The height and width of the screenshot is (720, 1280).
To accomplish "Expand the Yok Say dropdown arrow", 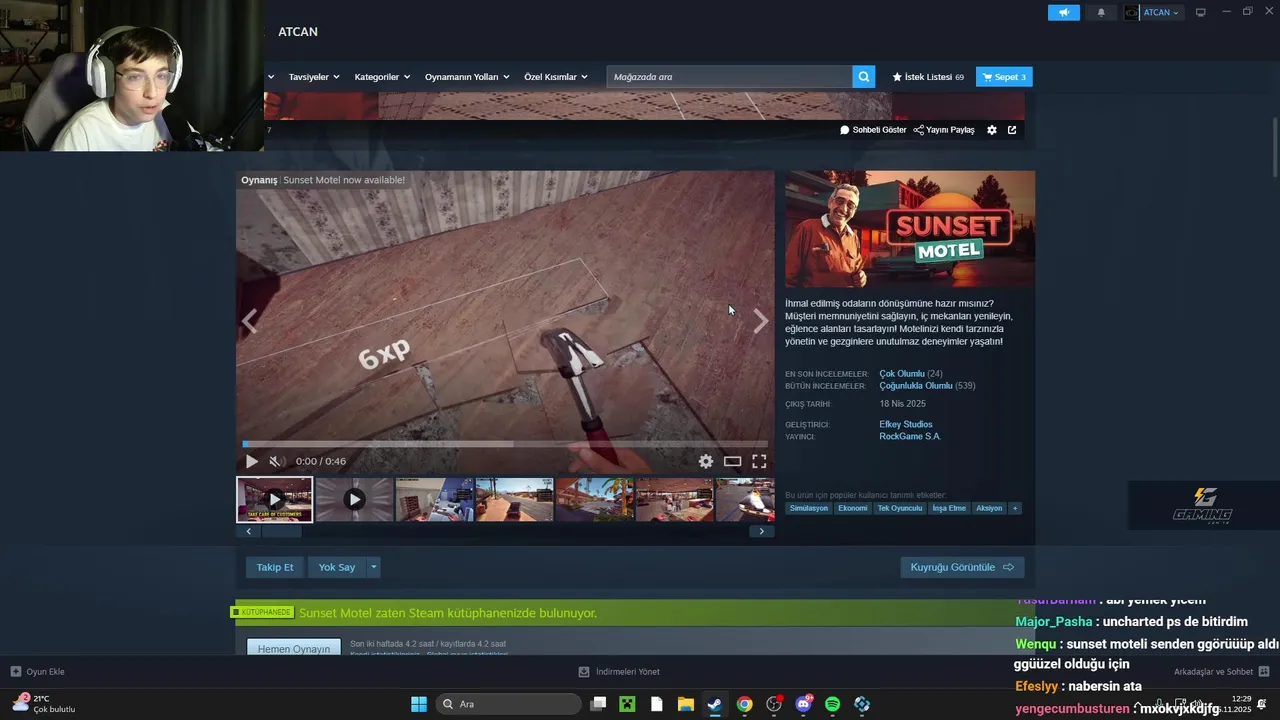I will (x=374, y=567).
